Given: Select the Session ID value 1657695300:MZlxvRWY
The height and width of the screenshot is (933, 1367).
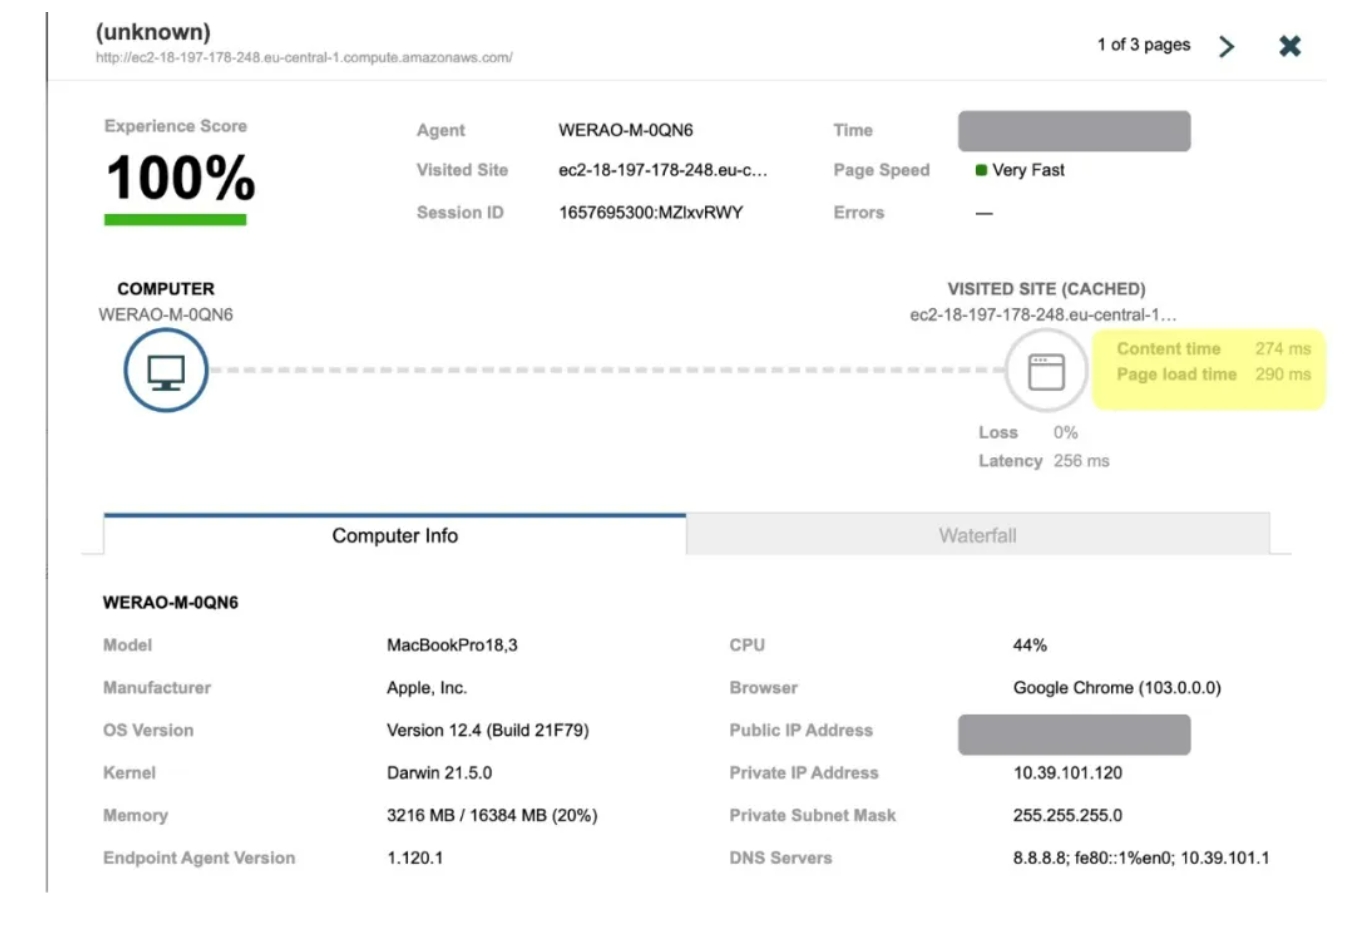Looking at the screenshot, I should pyautogui.click(x=650, y=212).
